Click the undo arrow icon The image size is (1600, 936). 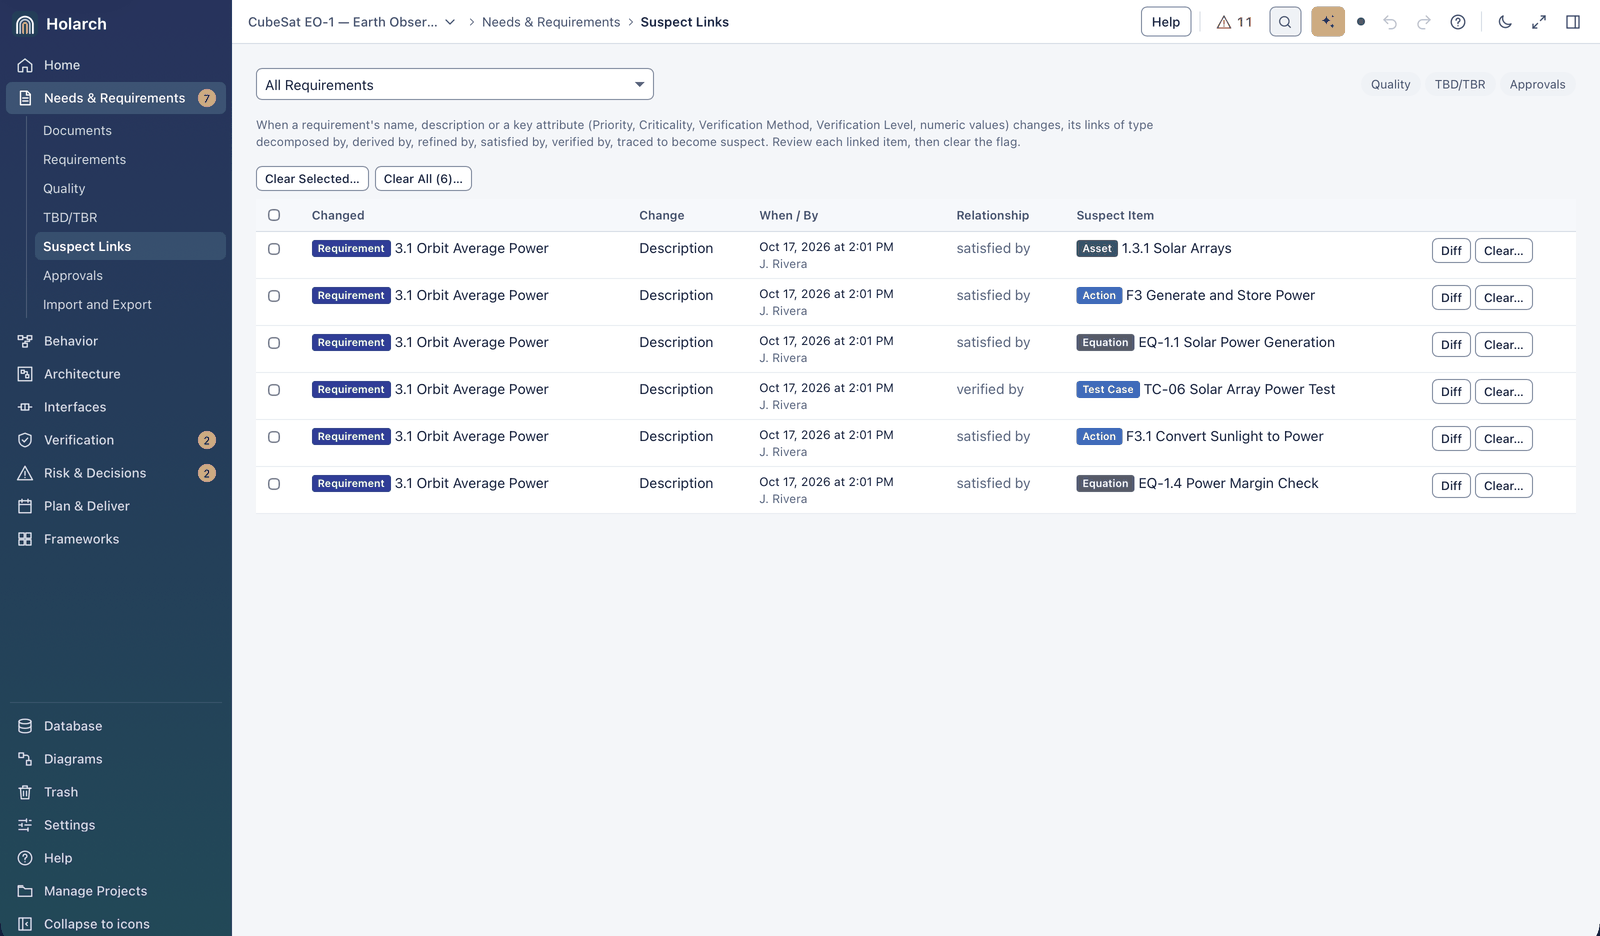(x=1390, y=22)
